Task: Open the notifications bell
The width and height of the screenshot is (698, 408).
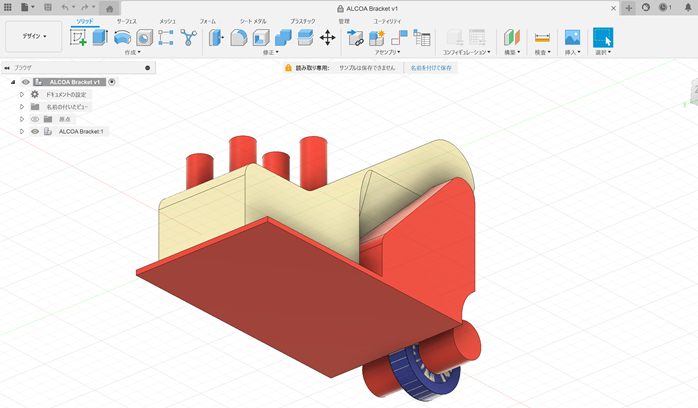Action: click(x=688, y=8)
